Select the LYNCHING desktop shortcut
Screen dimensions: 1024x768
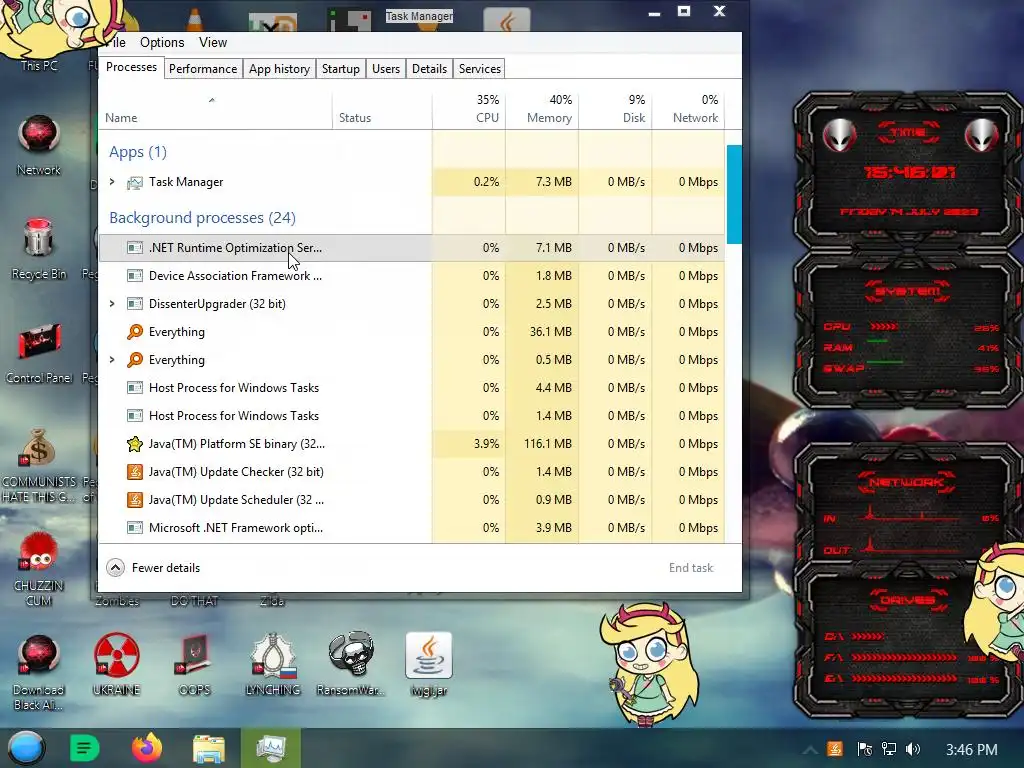click(272, 664)
